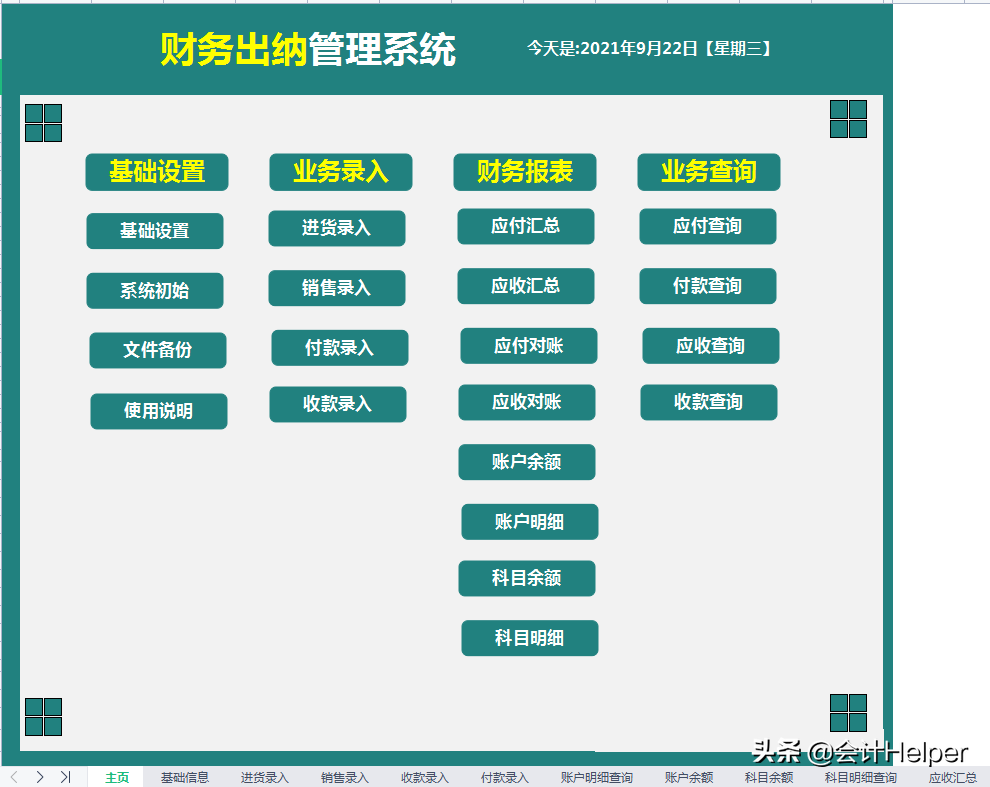Open the 使用说明 page
The width and height of the screenshot is (990, 787).
point(158,411)
